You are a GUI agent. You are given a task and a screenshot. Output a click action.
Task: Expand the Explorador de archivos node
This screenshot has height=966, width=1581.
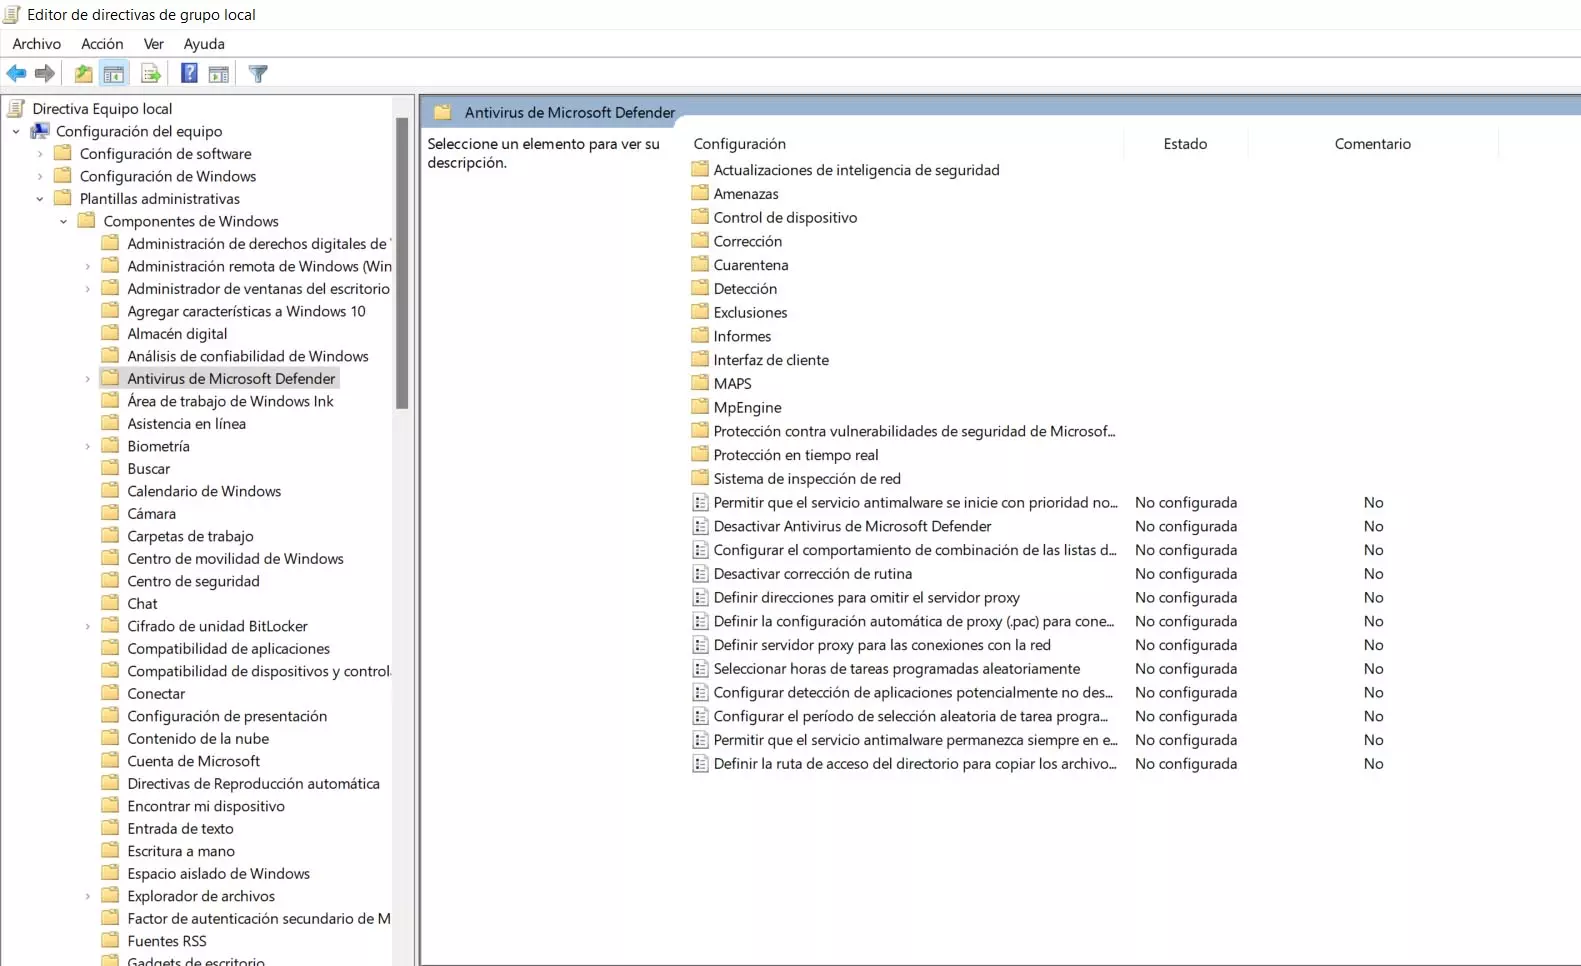[88, 896]
